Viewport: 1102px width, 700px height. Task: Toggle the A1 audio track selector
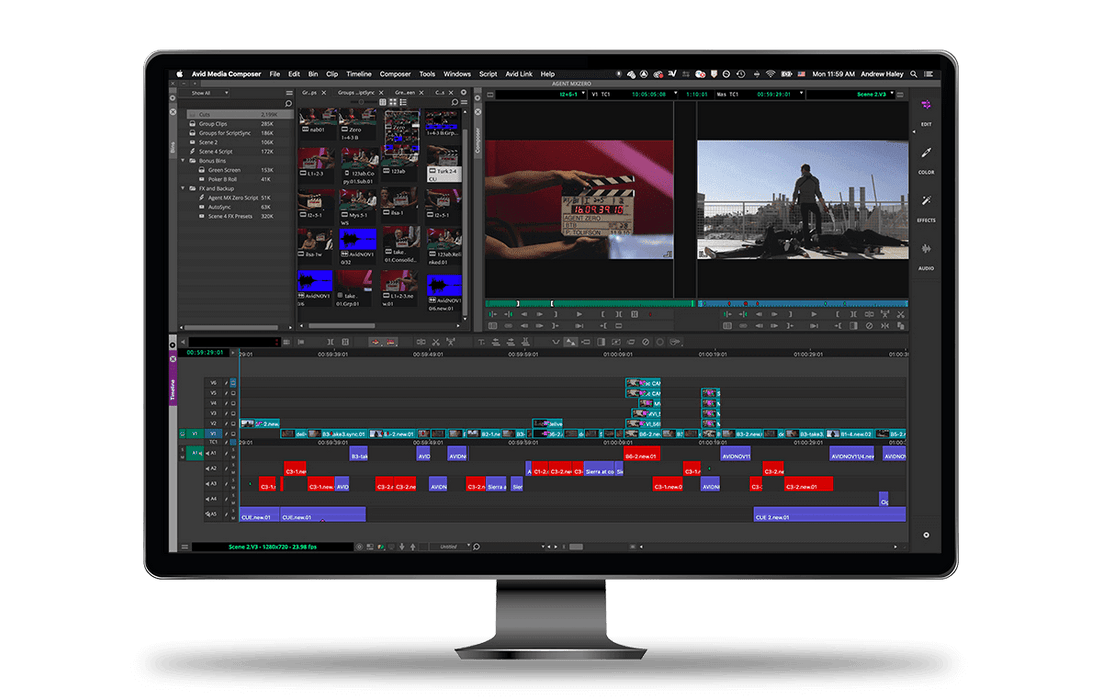click(212, 453)
